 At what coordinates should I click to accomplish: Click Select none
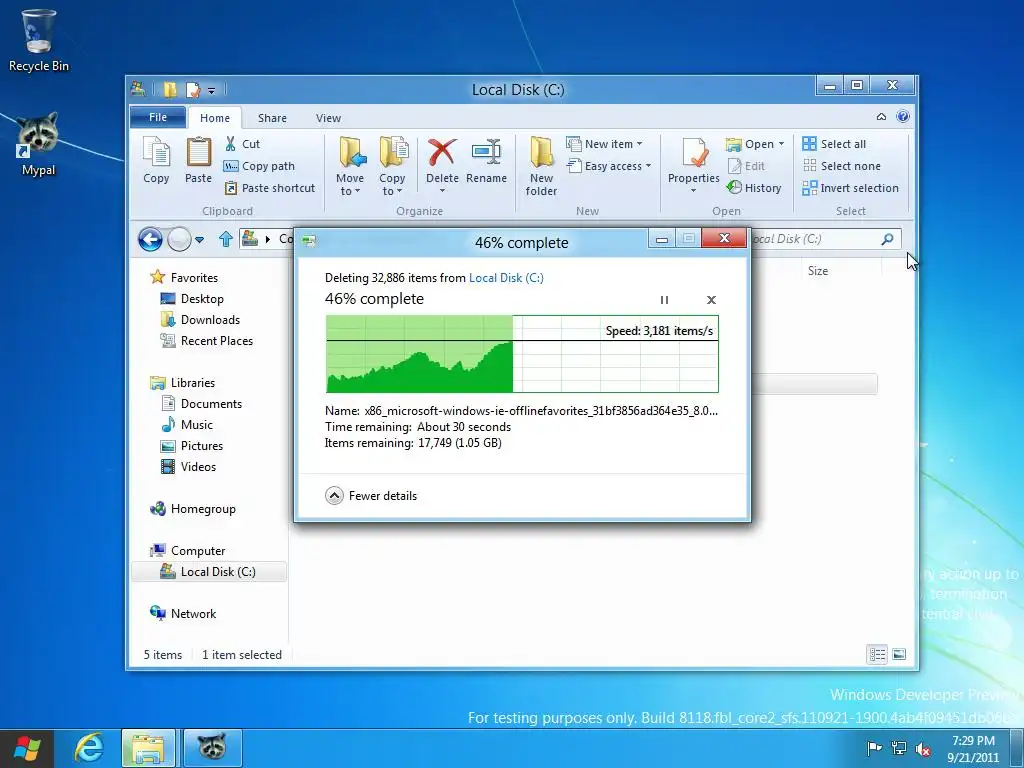[841, 166]
